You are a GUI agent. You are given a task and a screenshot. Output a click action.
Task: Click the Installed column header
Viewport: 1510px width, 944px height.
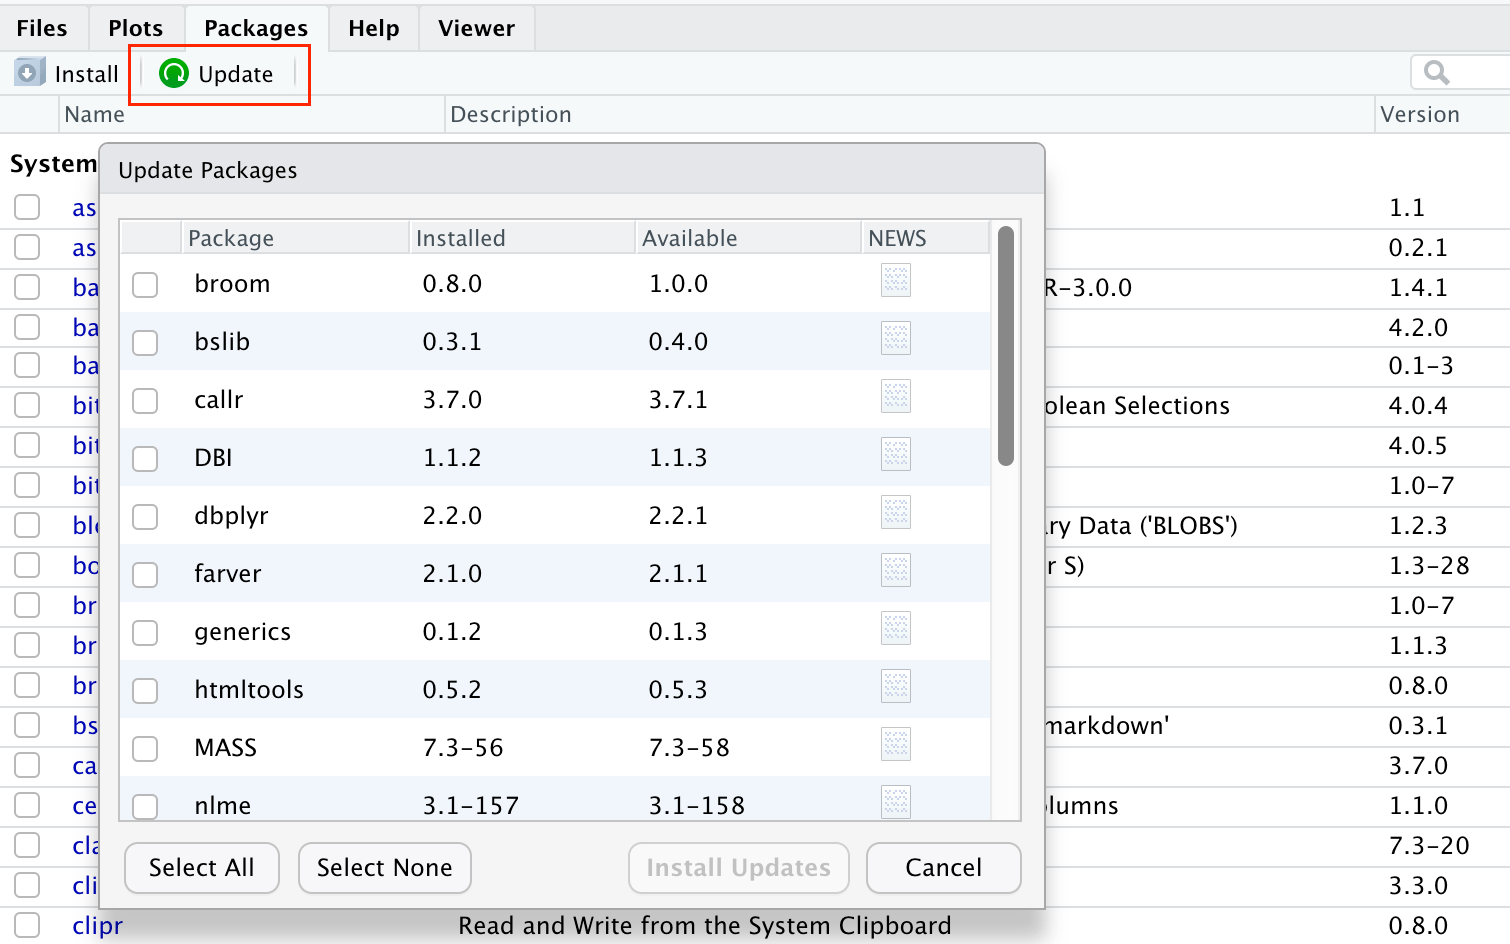tap(522, 238)
